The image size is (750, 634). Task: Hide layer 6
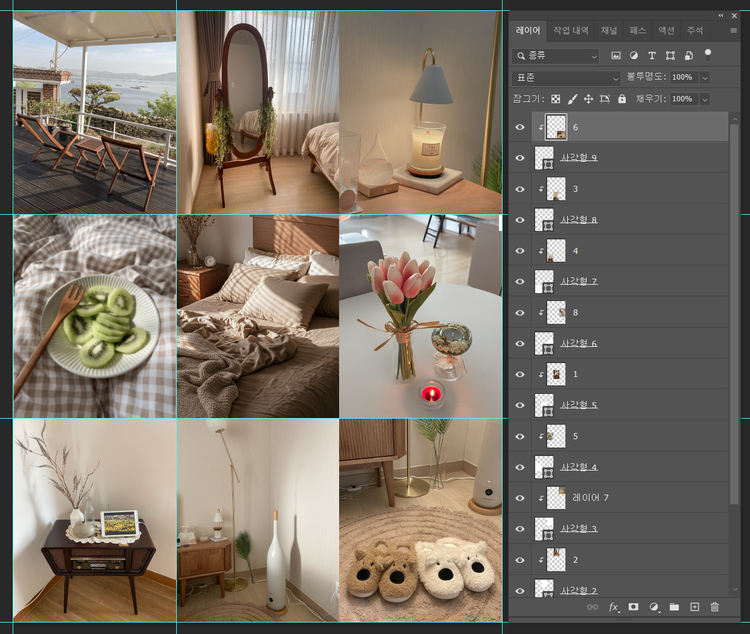point(520,127)
